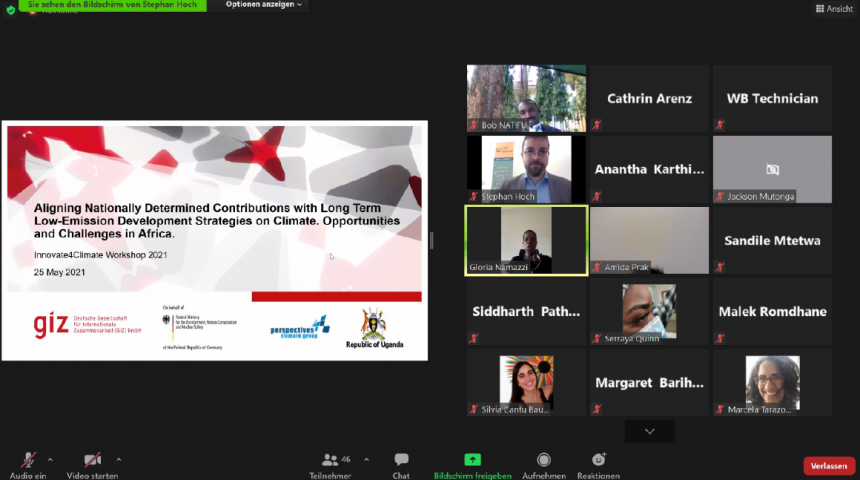The image size is (860, 480).
Task: Open the Teilnehmer participants list
Action: [x=330, y=464]
